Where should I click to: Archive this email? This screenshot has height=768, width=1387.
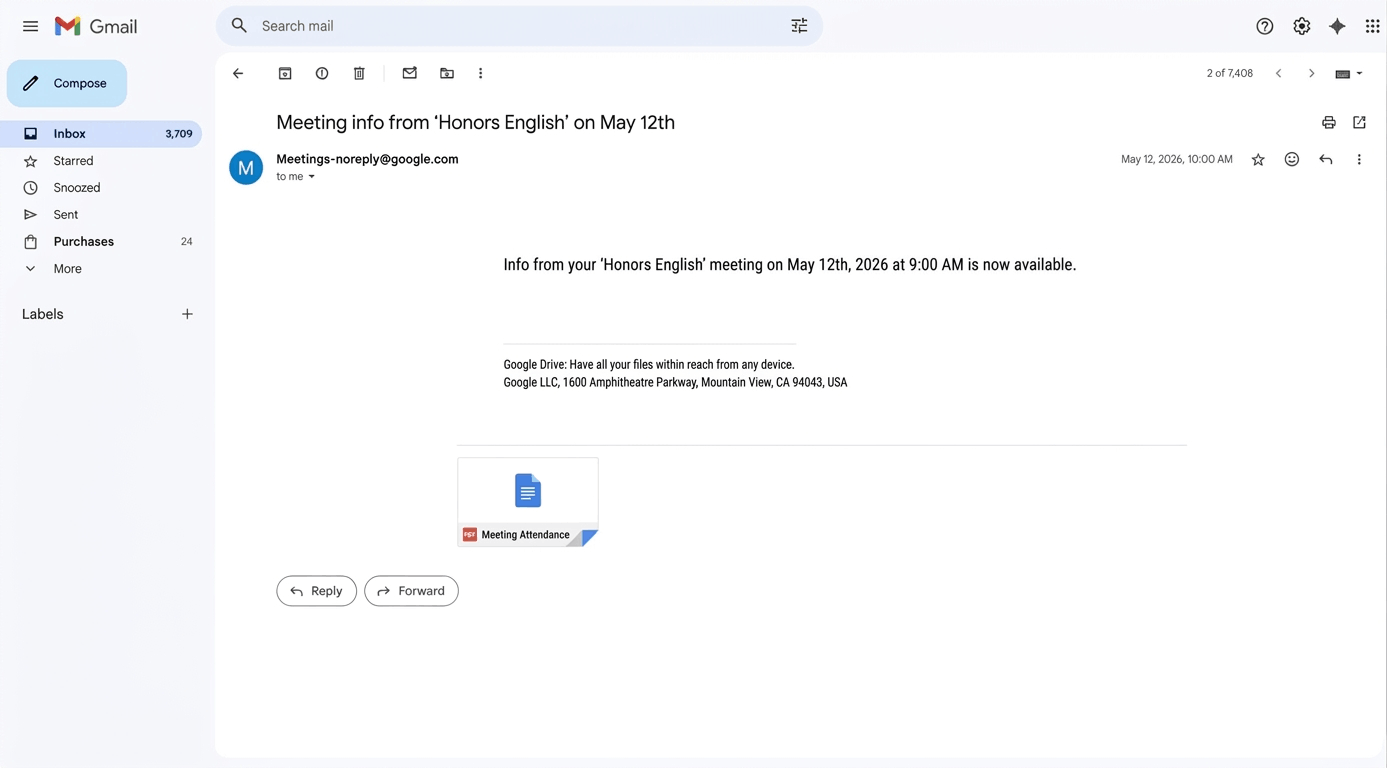pyautogui.click(x=285, y=73)
